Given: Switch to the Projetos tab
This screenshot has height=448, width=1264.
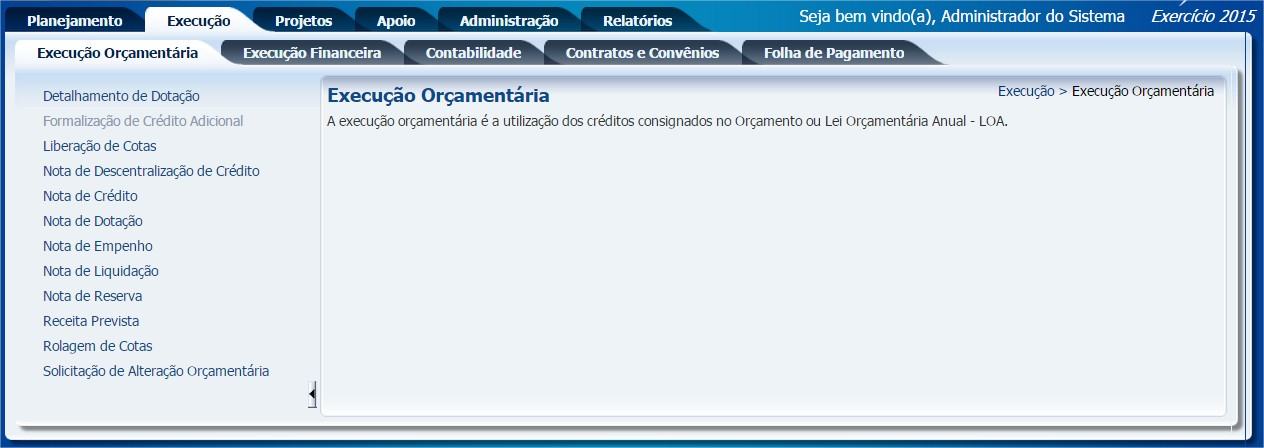Looking at the screenshot, I should point(303,21).
